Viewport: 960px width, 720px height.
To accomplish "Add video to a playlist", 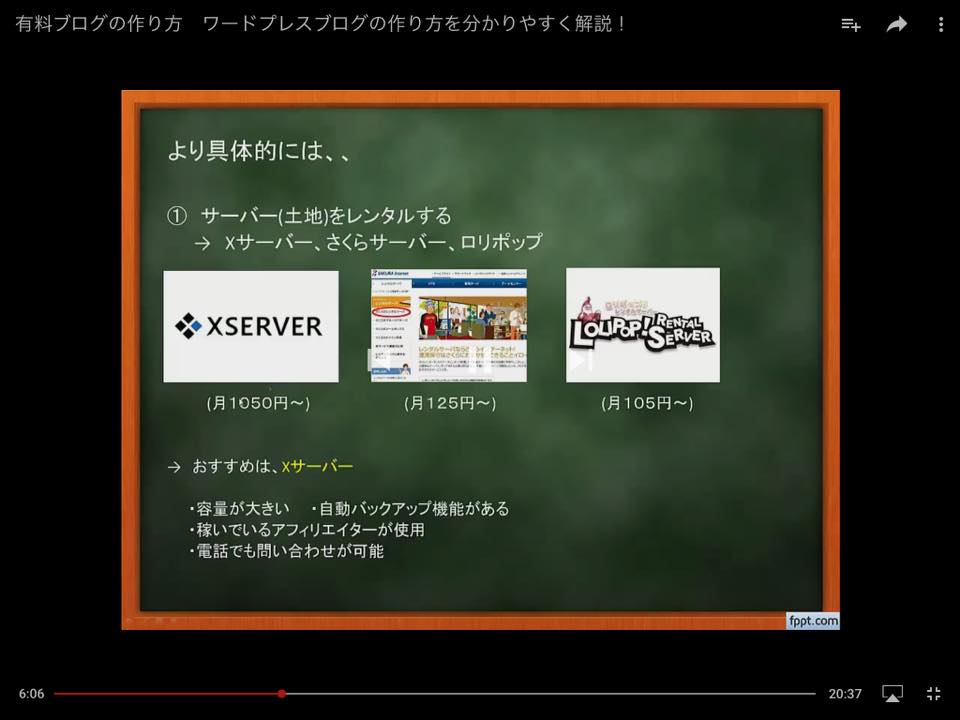I will 851,25.
